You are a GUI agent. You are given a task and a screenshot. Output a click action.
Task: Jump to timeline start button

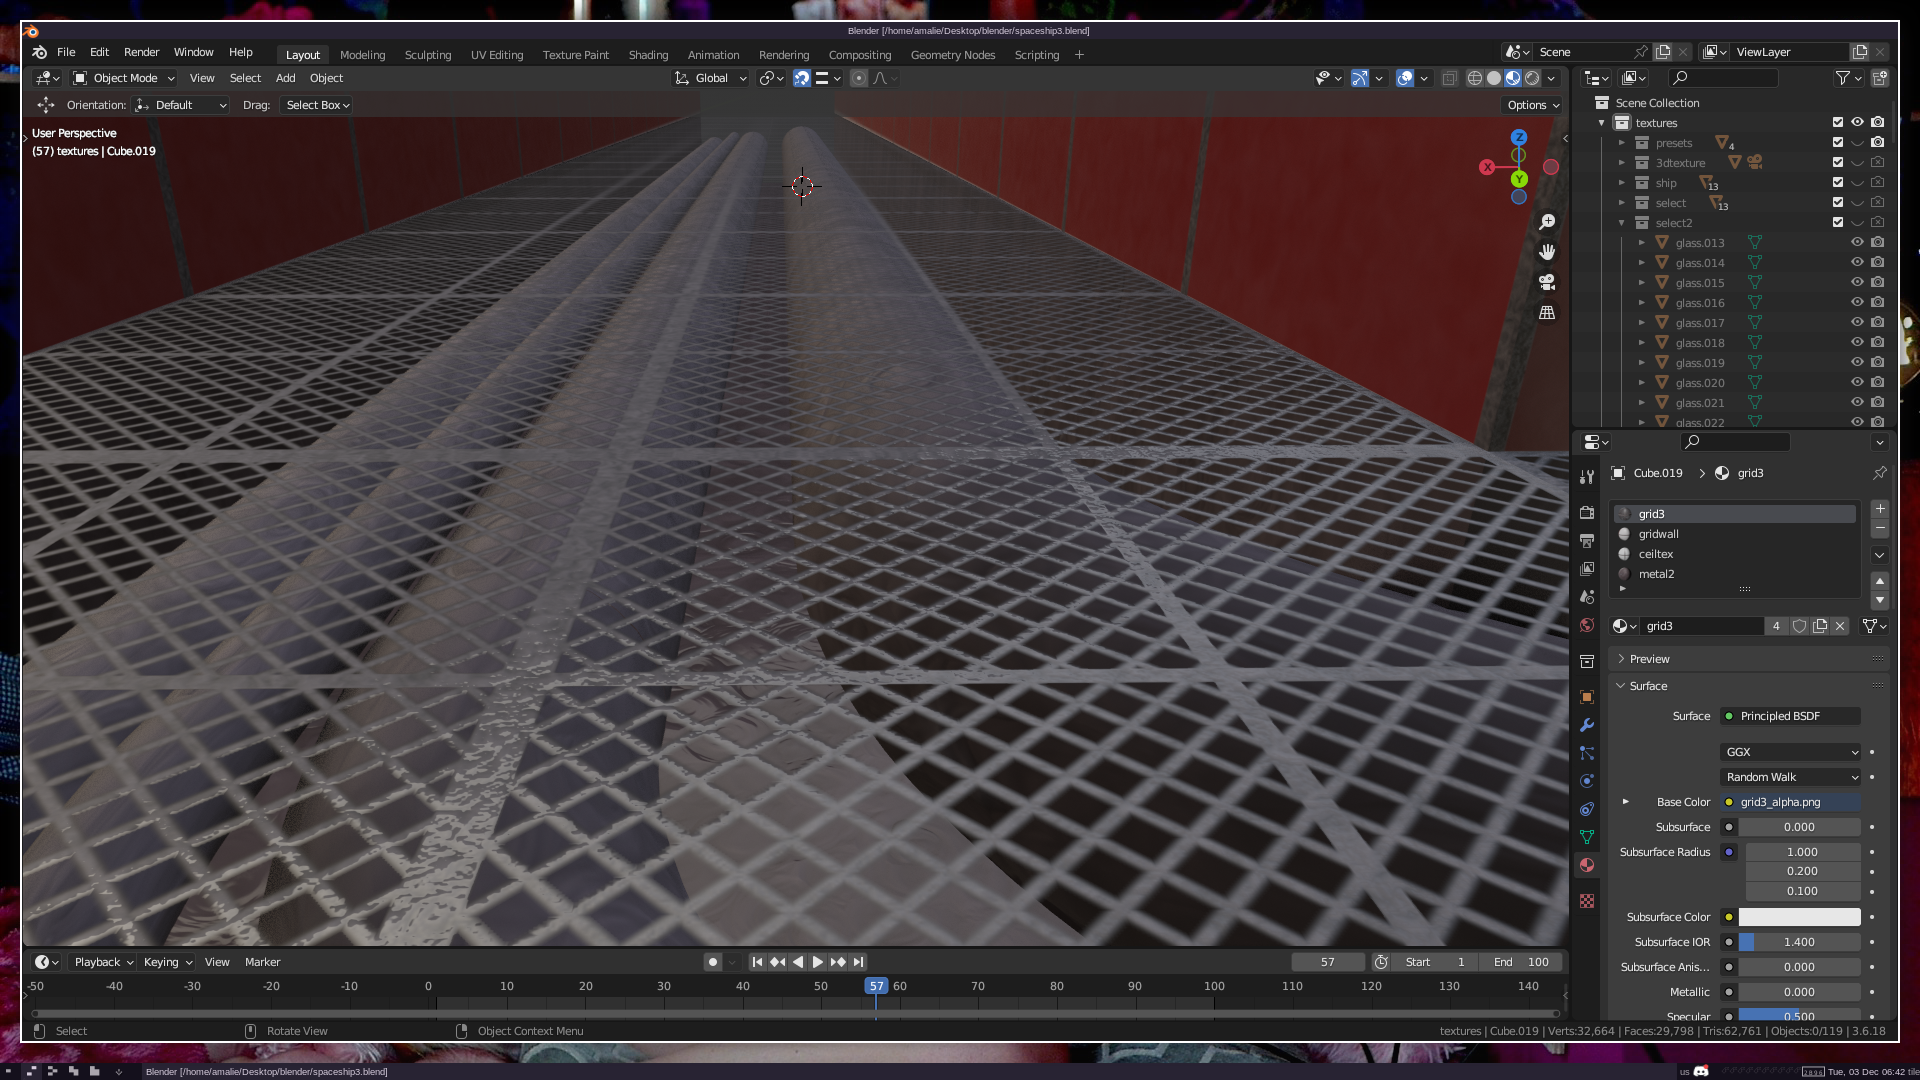pos(757,962)
